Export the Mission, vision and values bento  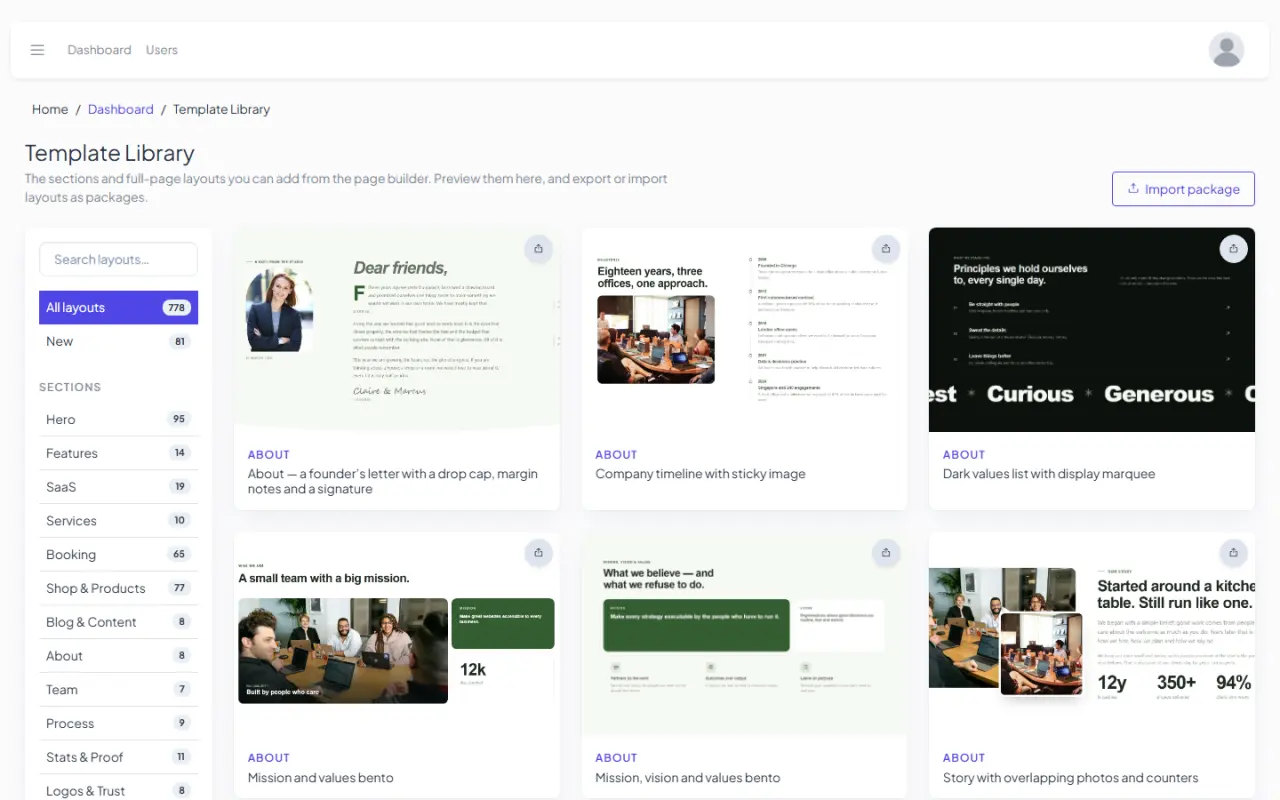click(886, 553)
